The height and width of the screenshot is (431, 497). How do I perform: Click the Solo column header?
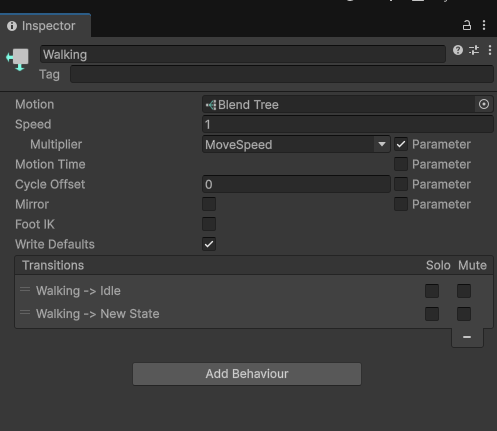[438, 265]
